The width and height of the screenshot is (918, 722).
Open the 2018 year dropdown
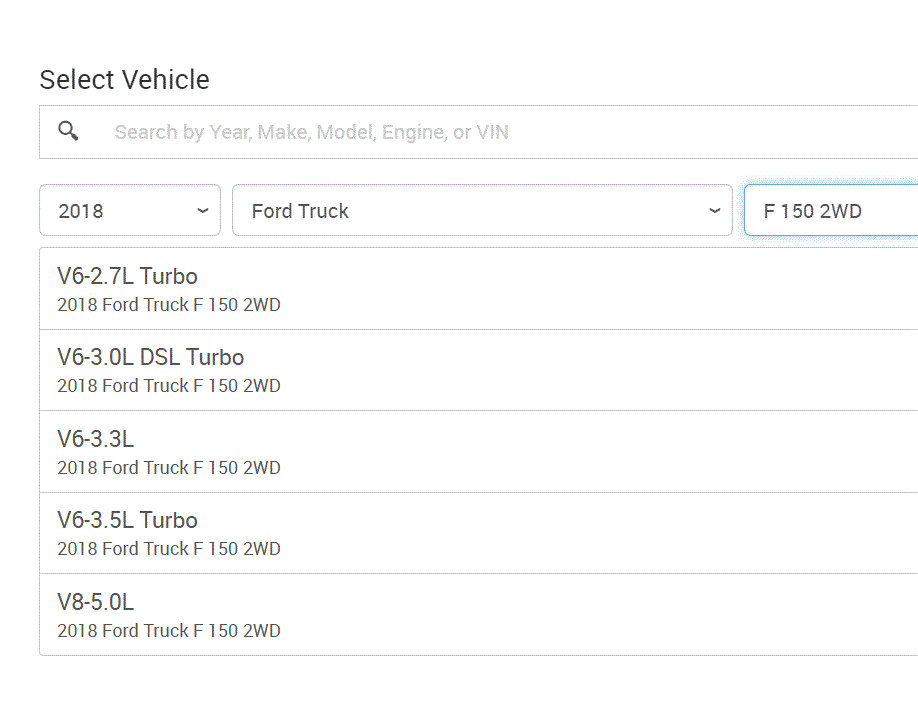(130, 210)
